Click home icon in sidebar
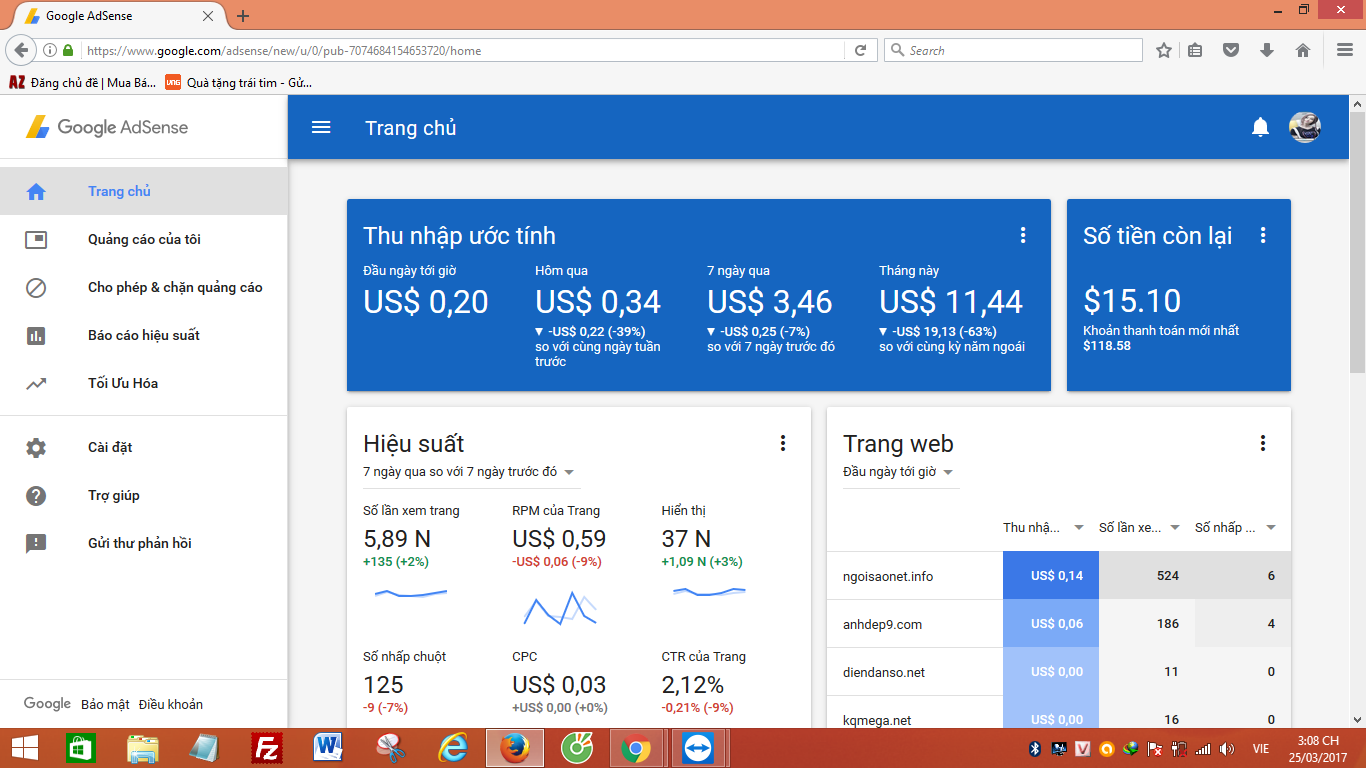The image size is (1366, 768). pos(36,191)
